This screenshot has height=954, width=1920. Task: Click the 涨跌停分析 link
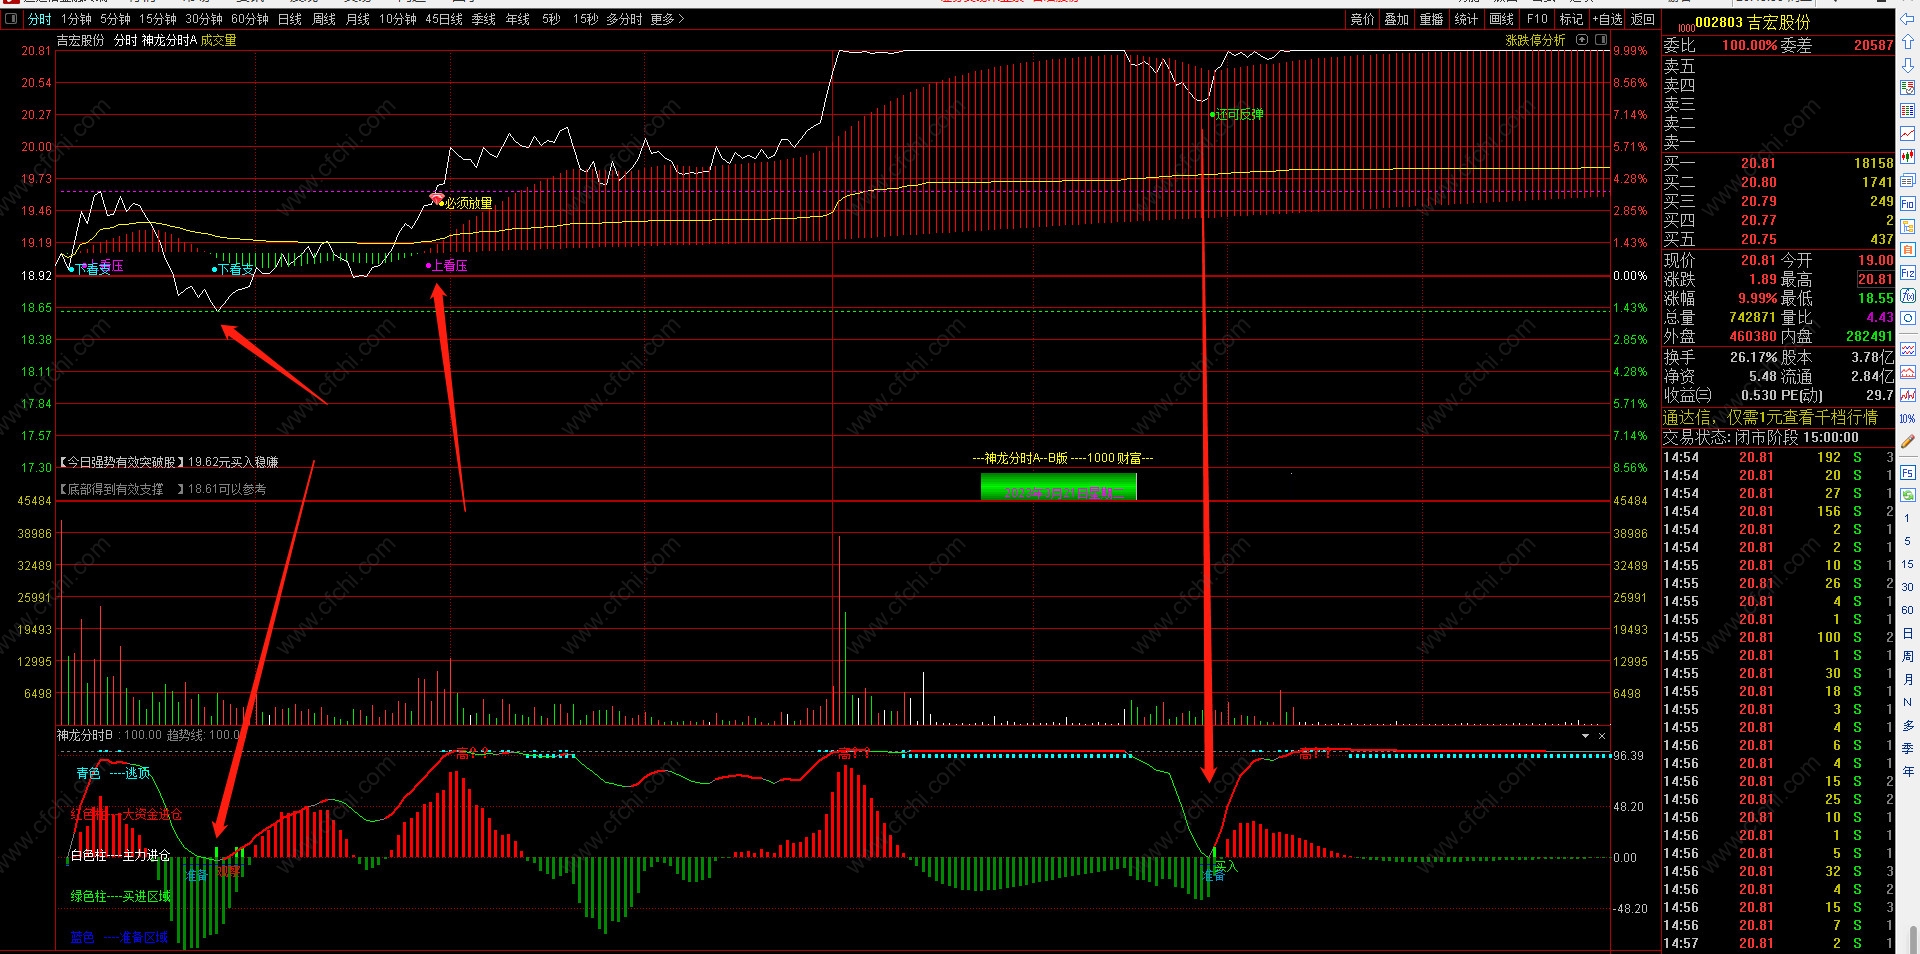click(x=1535, y=40)
